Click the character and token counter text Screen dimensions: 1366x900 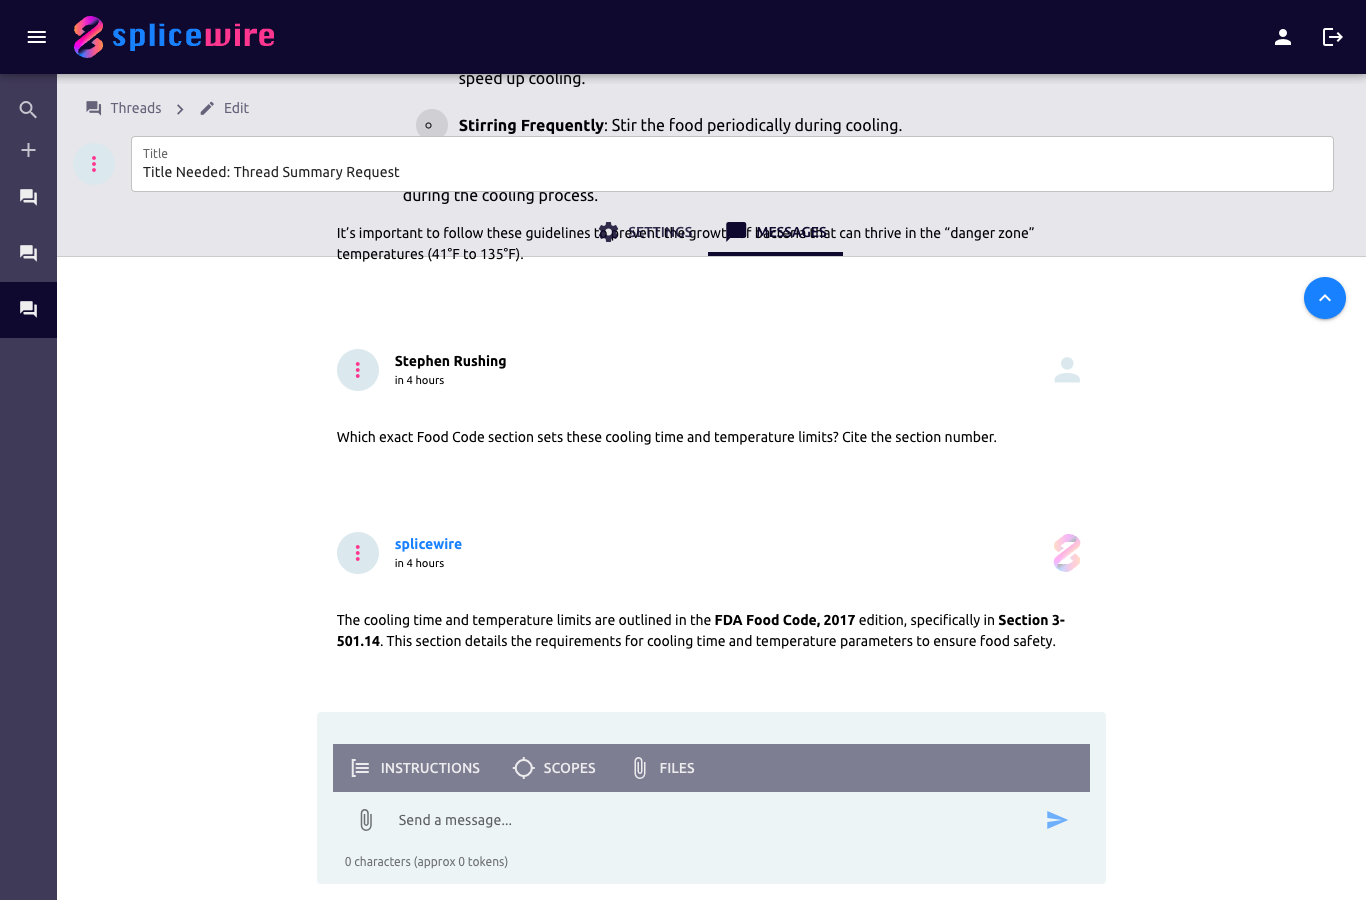click(x=426, y=862)
